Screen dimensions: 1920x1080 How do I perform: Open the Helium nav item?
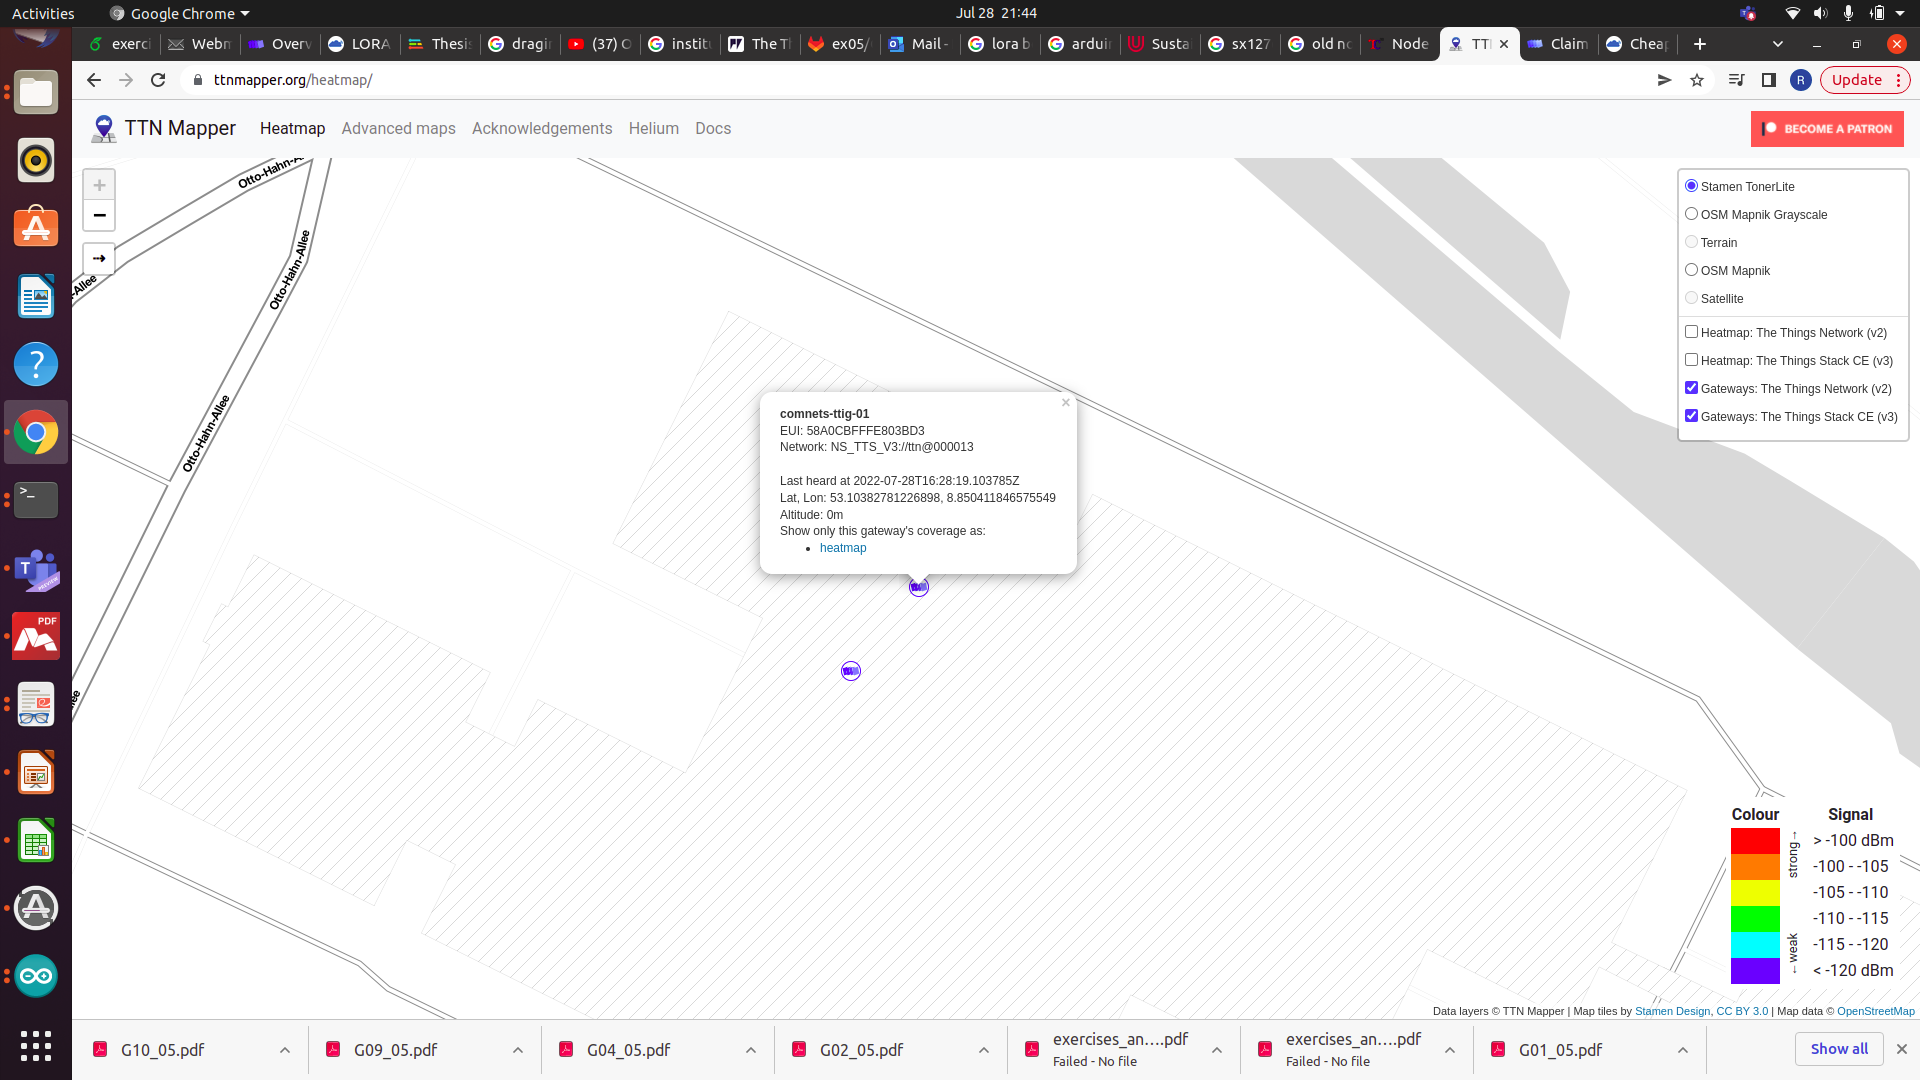[x=654, y=128]
